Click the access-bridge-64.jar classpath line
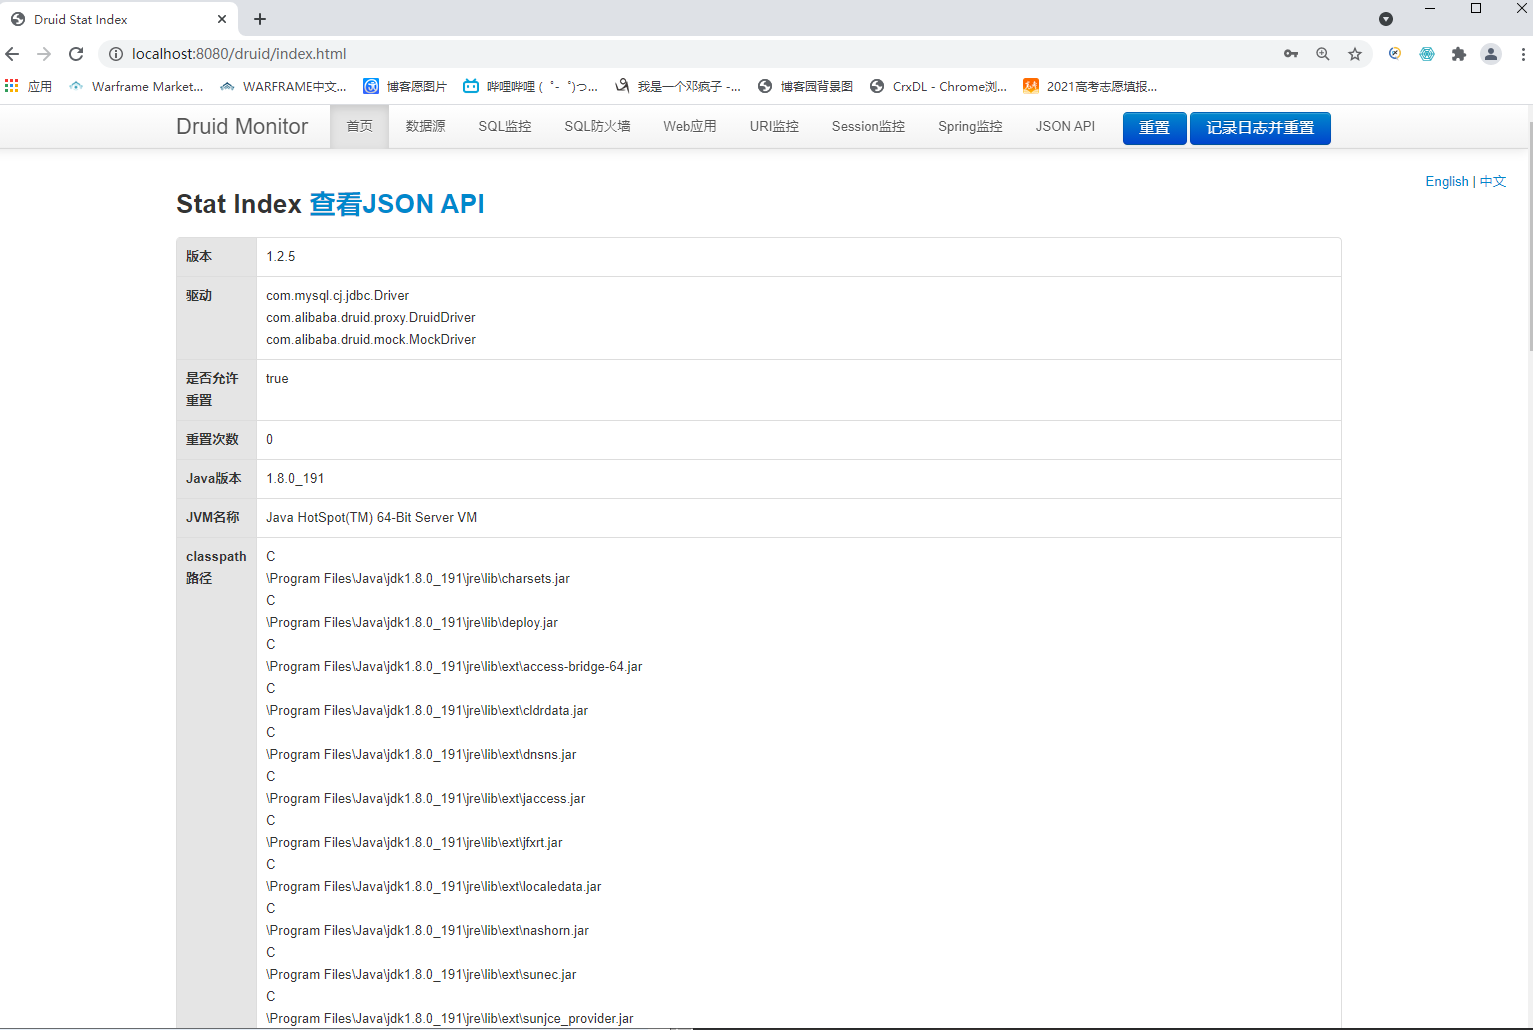Image resolution: width=1533 pixels, height=1030 pixels. [x=454, y=667]
